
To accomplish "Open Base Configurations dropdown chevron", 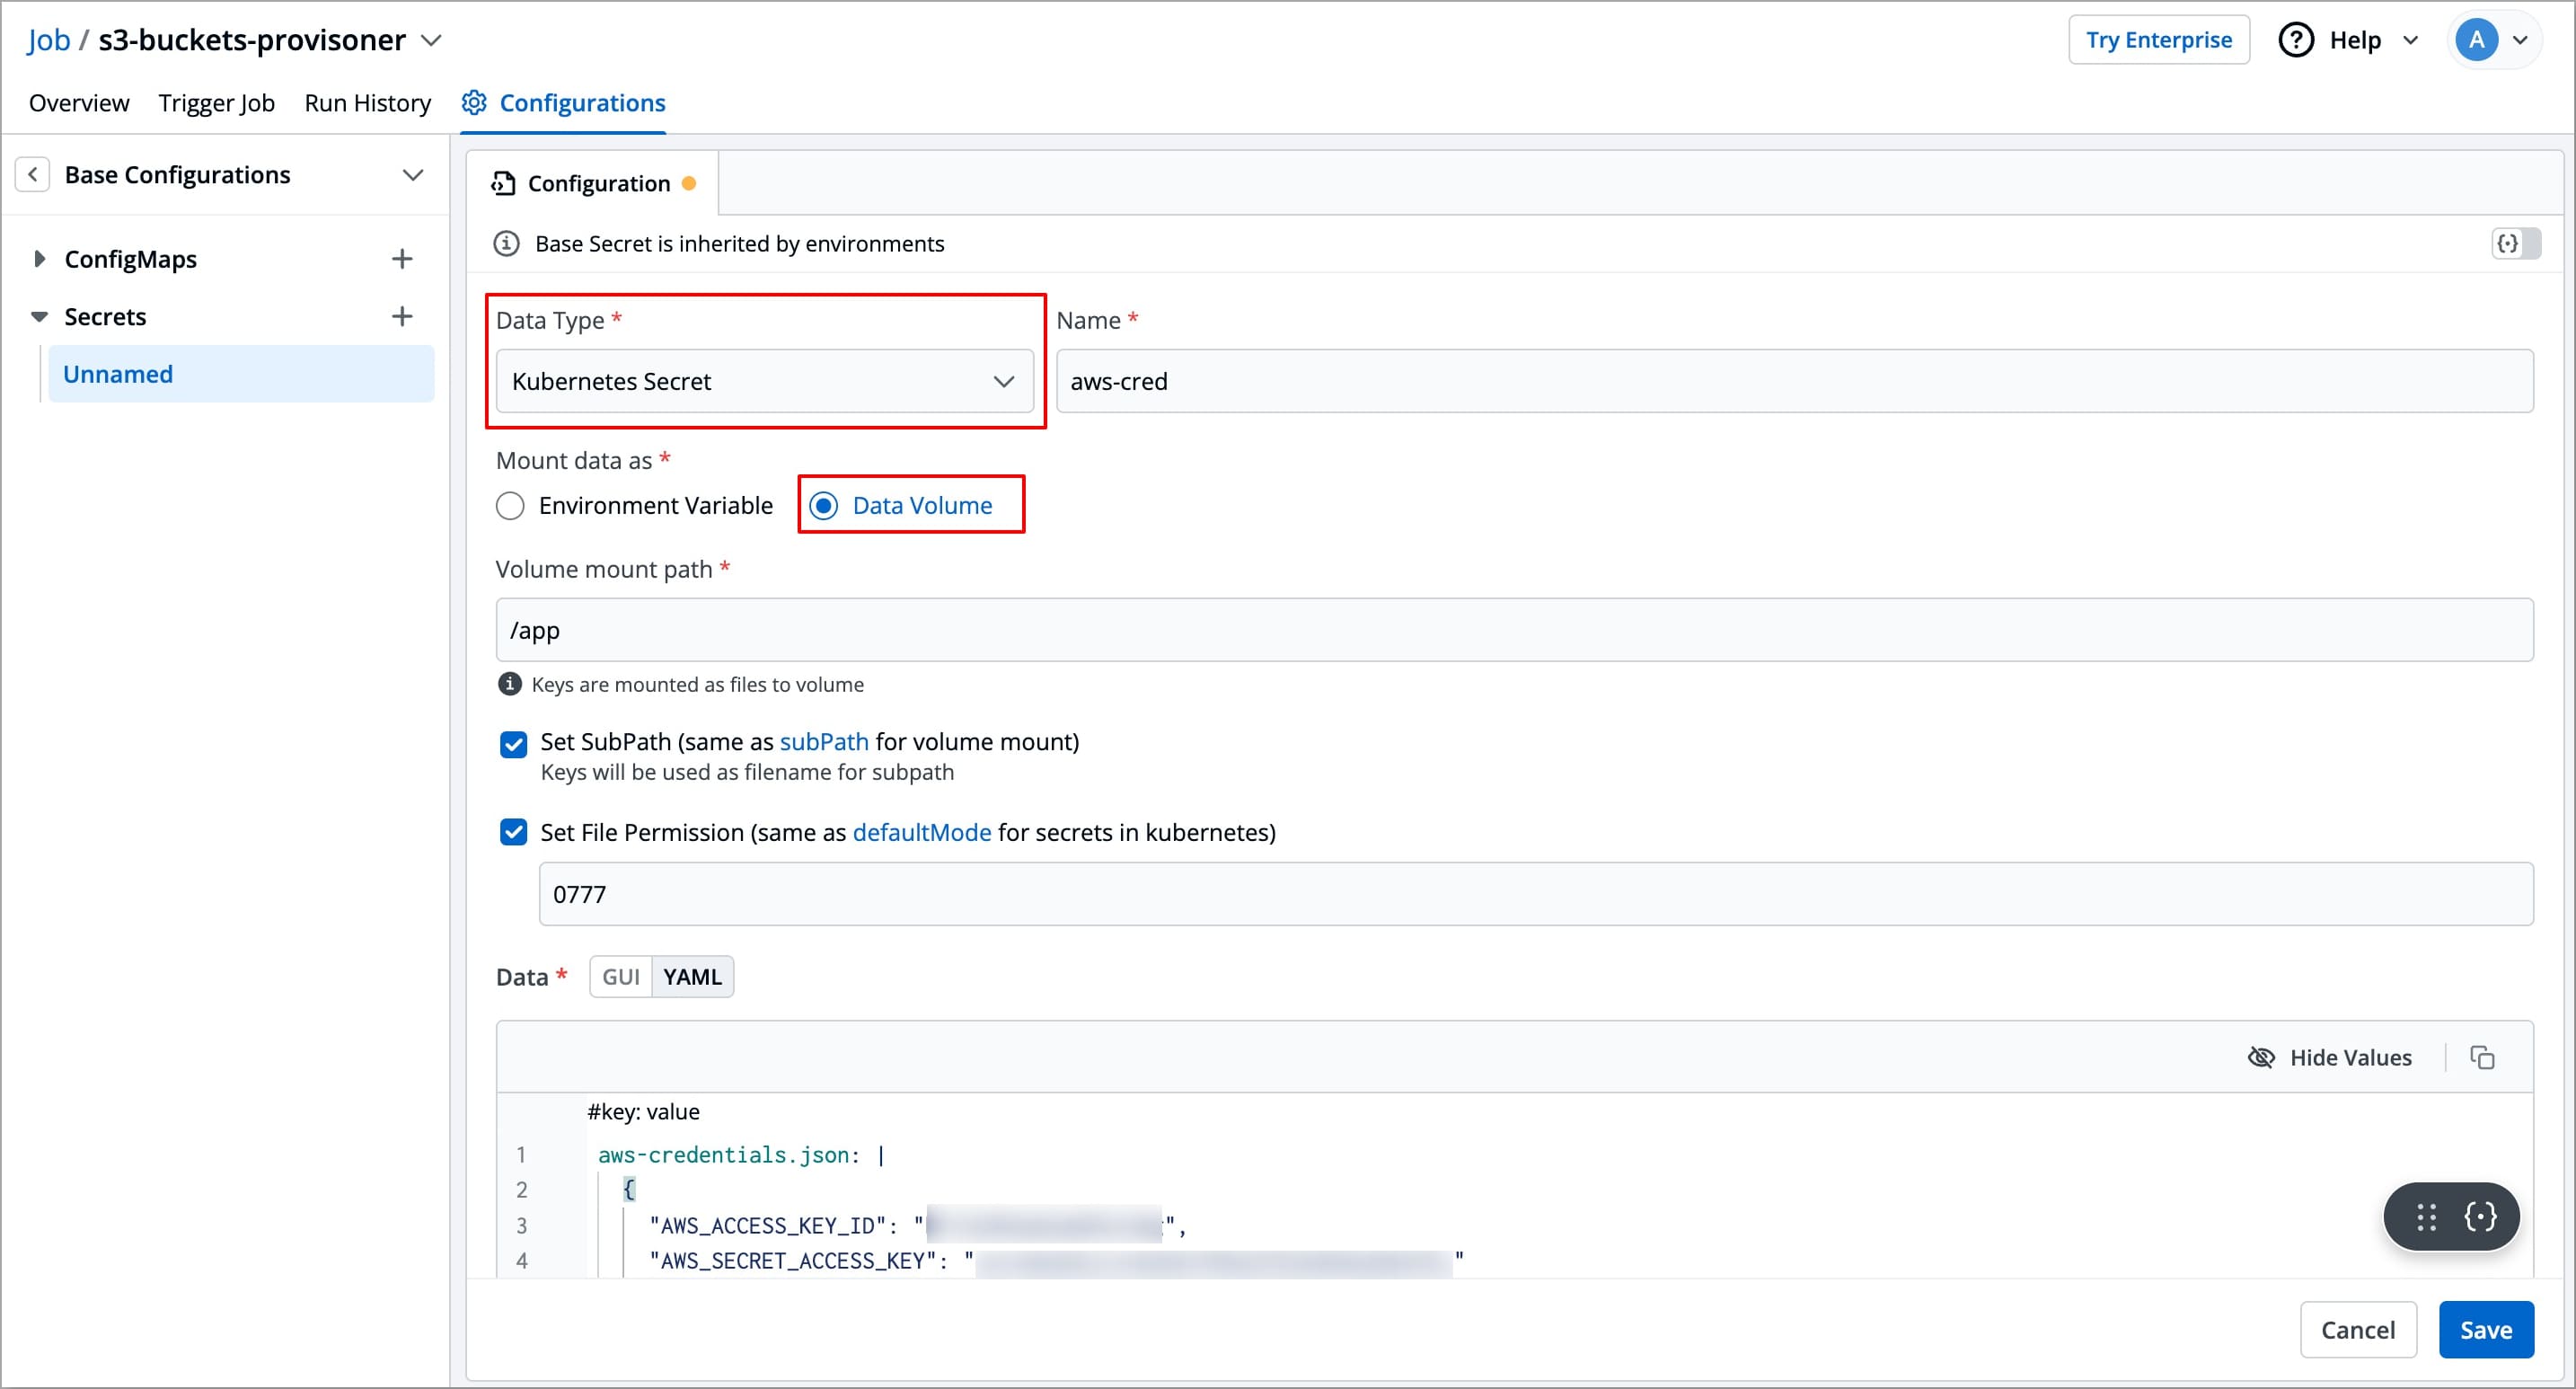I will point(412,175).
